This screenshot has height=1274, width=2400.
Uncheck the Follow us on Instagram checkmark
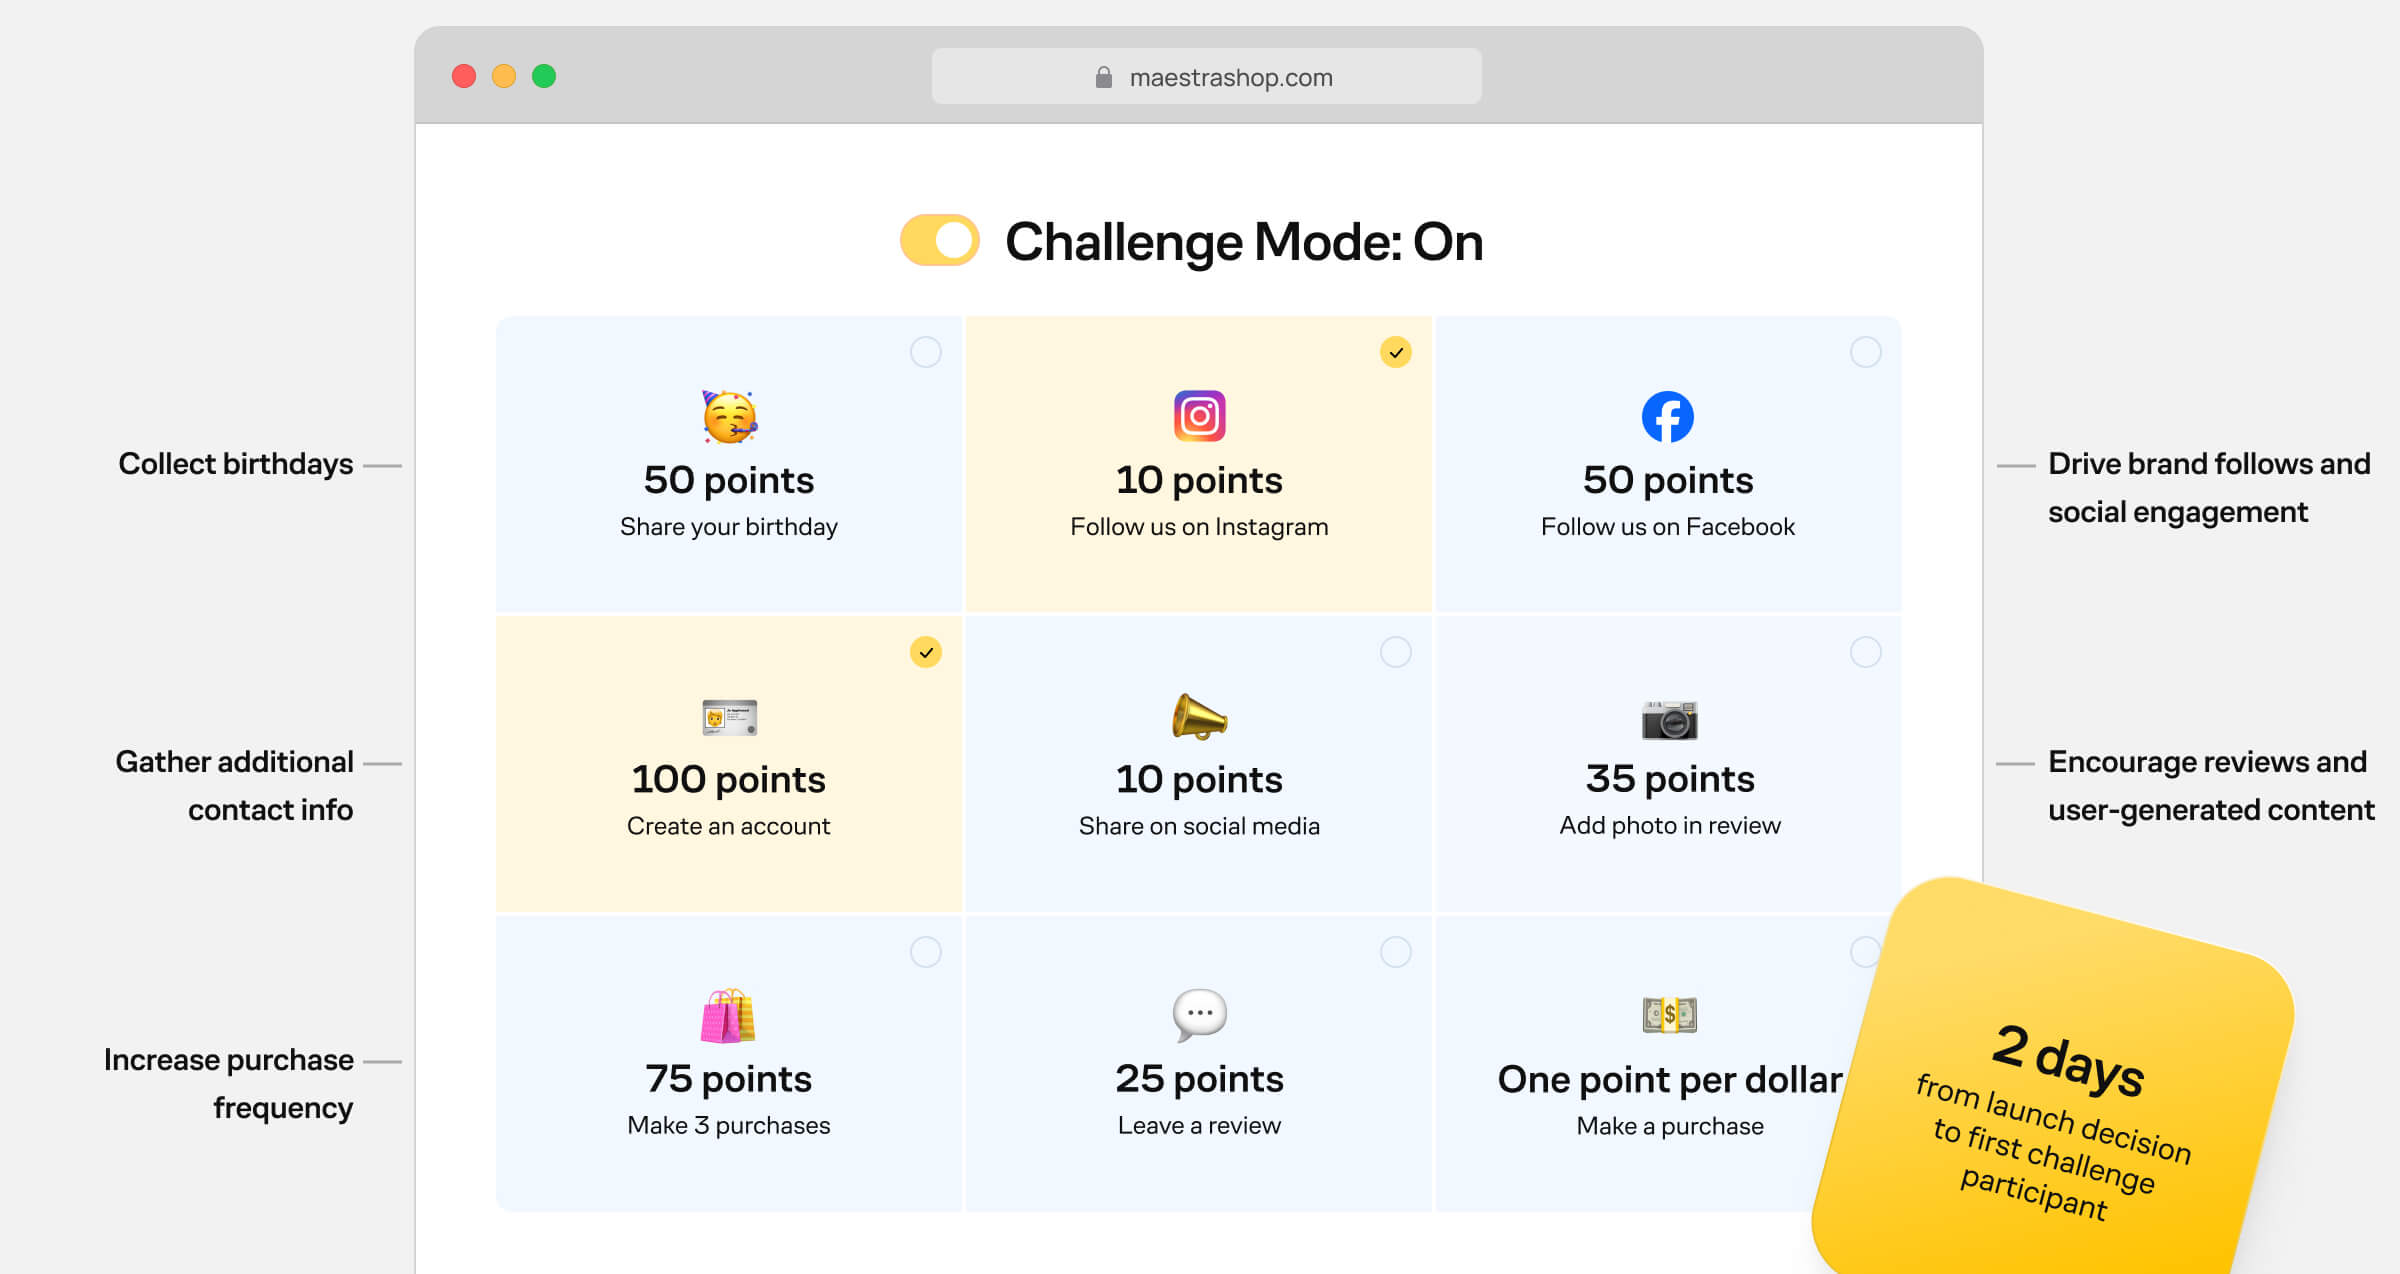(x=1396, y=352)
